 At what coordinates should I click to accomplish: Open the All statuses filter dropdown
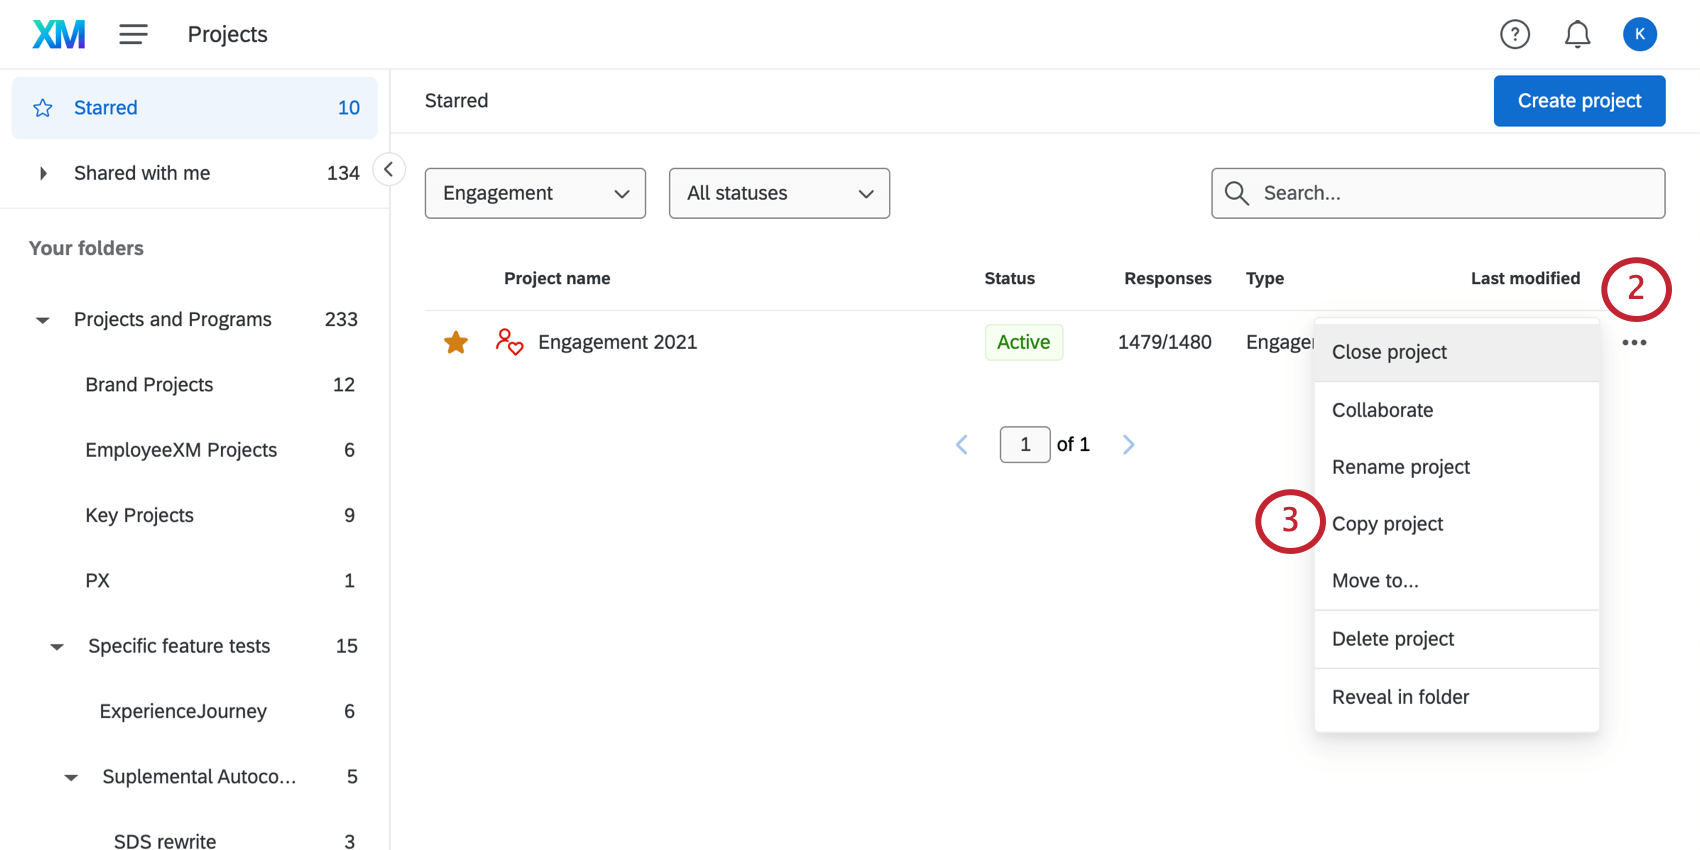779,193
